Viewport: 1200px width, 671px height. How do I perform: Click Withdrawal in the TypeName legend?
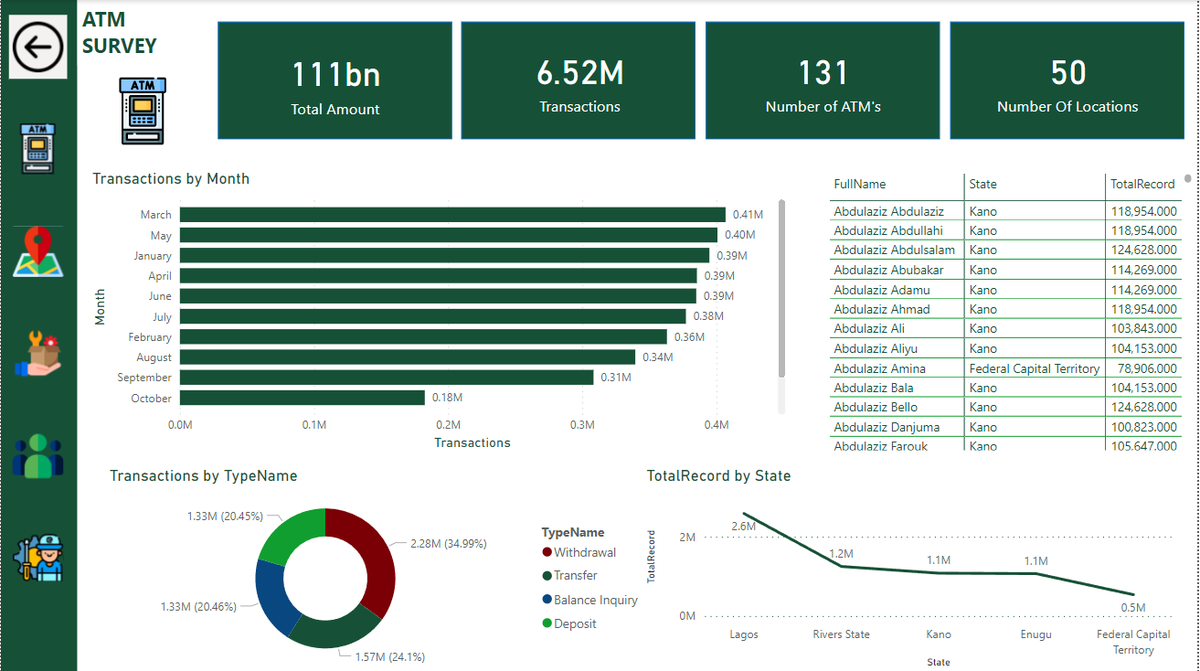click(579, 552)
